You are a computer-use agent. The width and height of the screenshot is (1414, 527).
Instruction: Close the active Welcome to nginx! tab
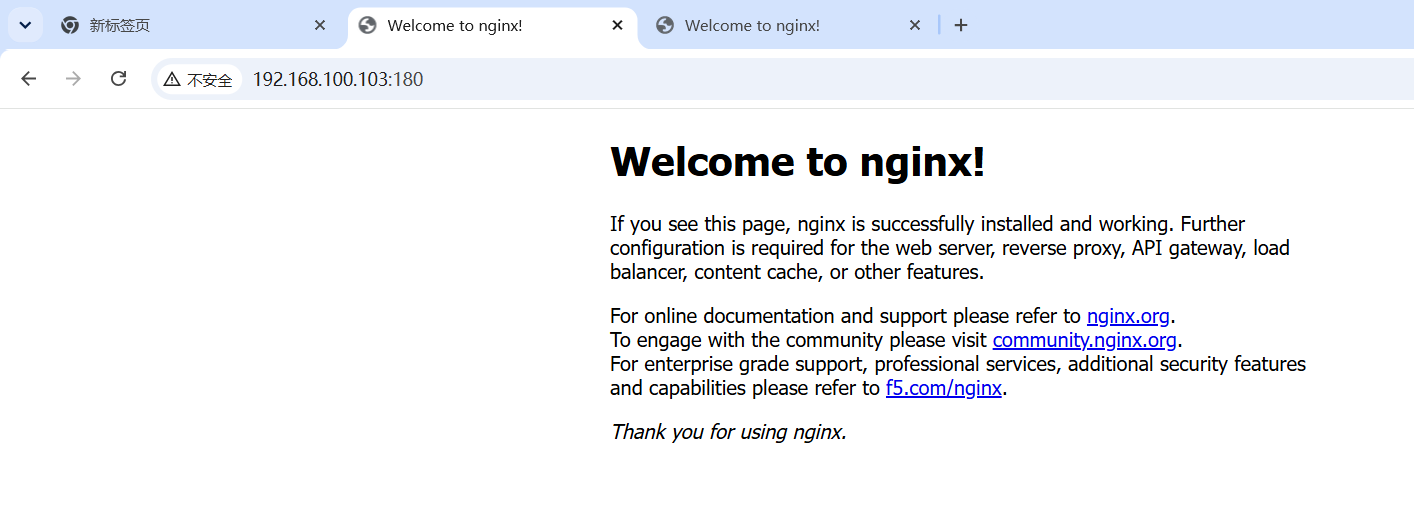[x=618, y=26]
